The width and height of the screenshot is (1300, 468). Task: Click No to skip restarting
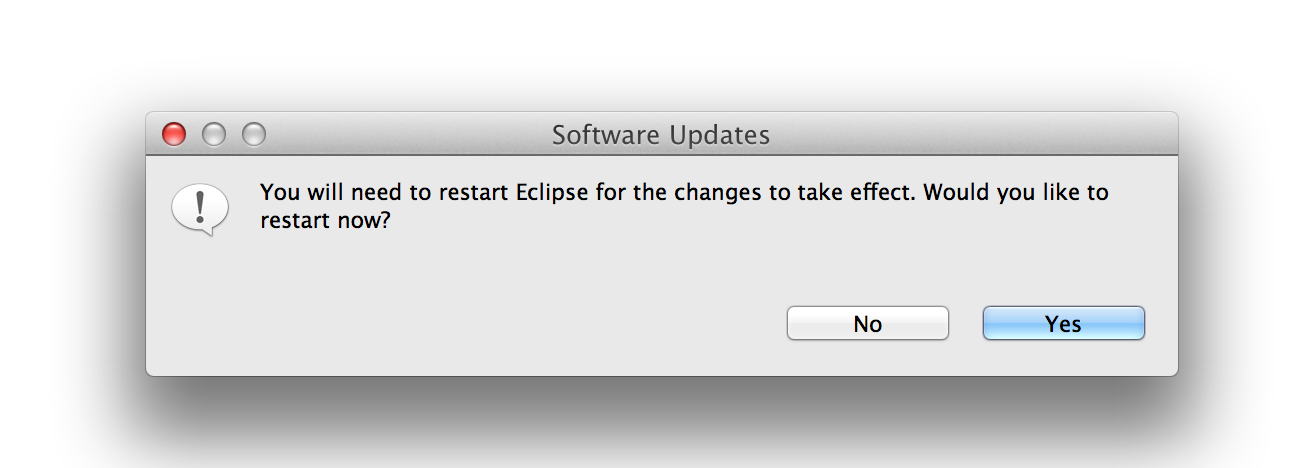867,323
